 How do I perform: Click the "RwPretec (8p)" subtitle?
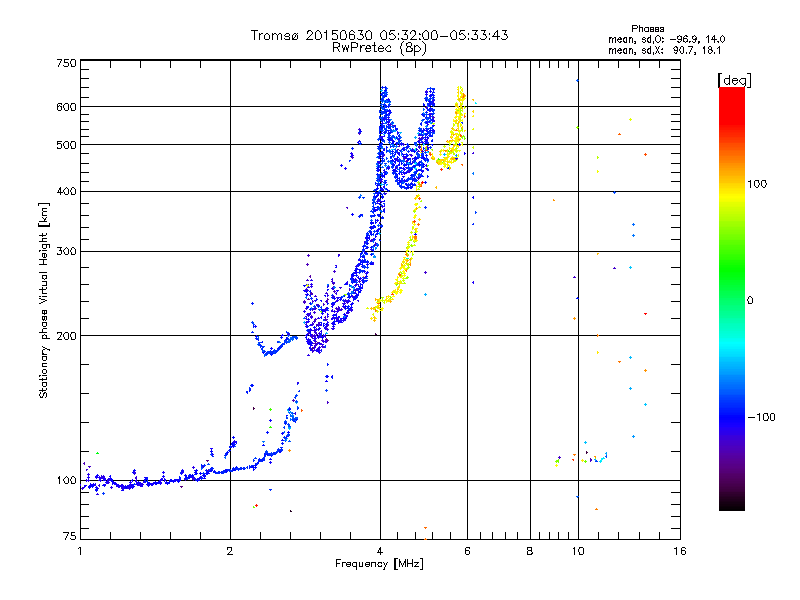(x=379, y=48)
